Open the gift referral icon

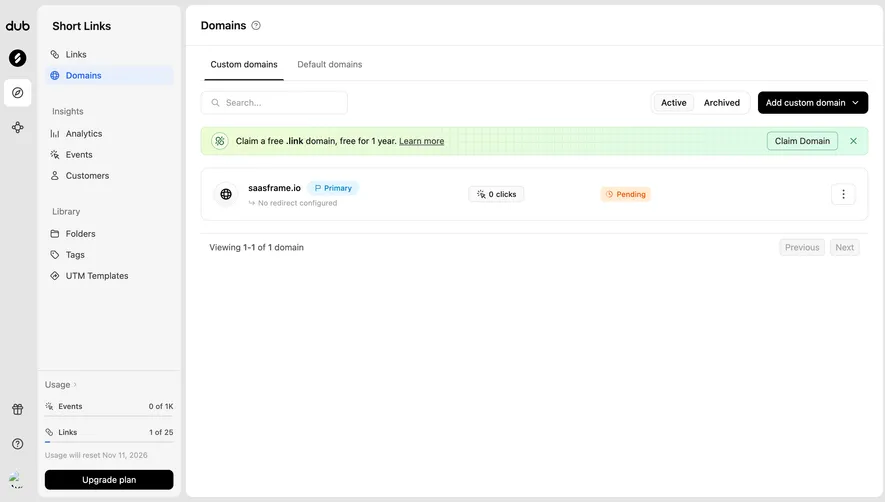click(x=17, y=409)
